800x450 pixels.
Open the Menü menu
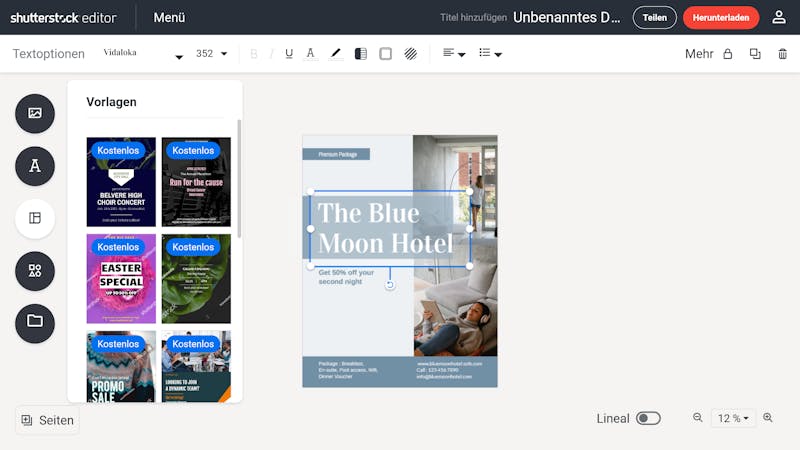[169, 17]
